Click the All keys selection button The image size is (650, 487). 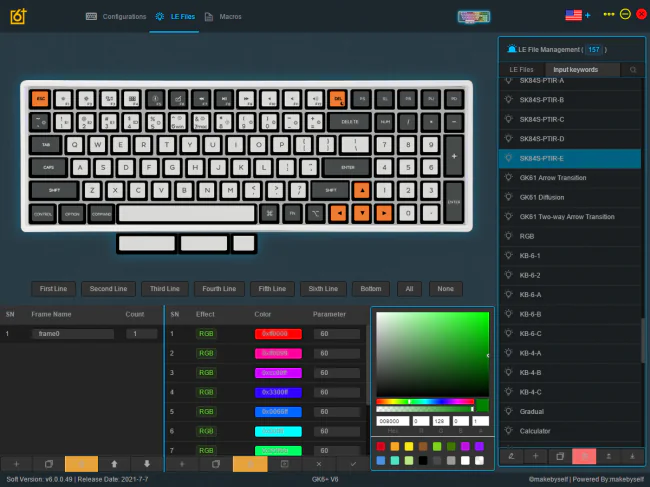[409, 289]
